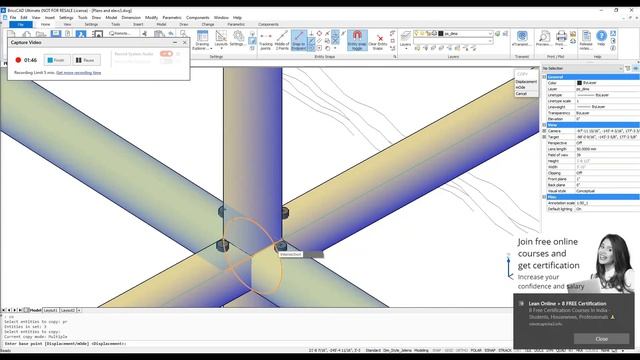
Task: Click the Standard text style in status bar
Action: pyautogui.click(x=373, y=350)
